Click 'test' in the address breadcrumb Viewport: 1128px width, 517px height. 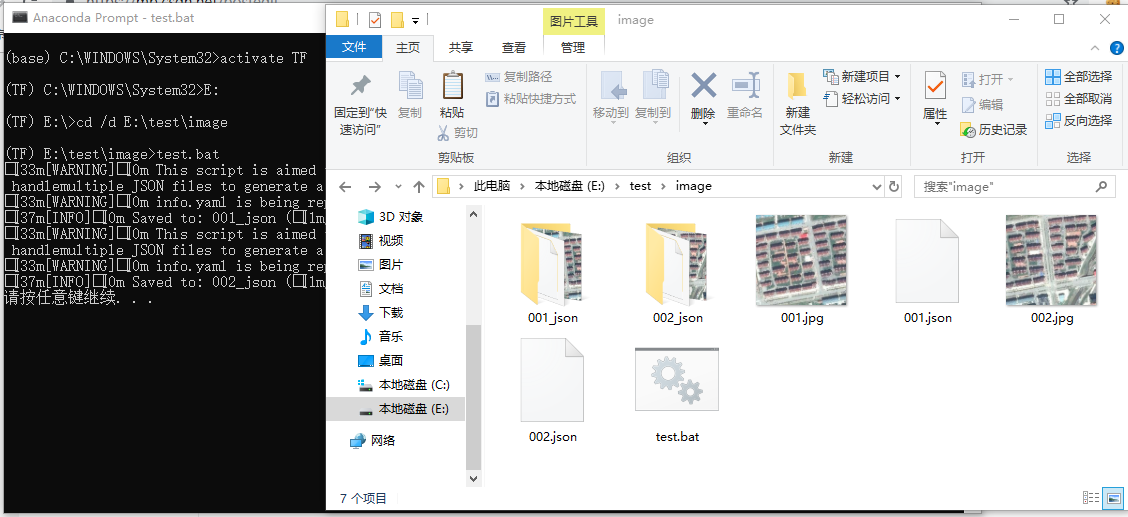640,186
